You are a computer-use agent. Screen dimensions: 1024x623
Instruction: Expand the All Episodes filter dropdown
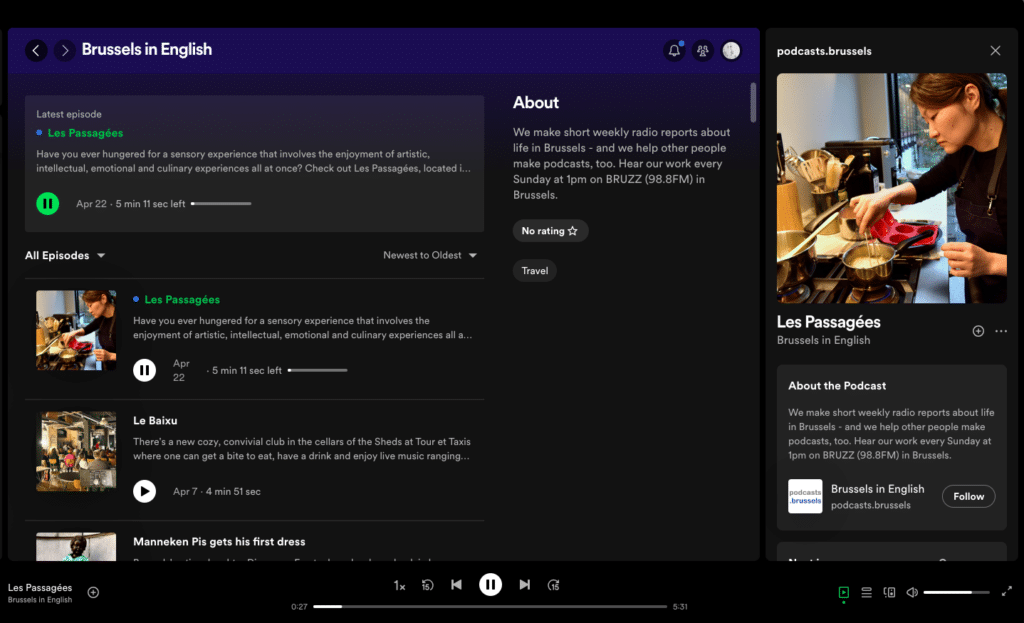[x=65, y=255]
